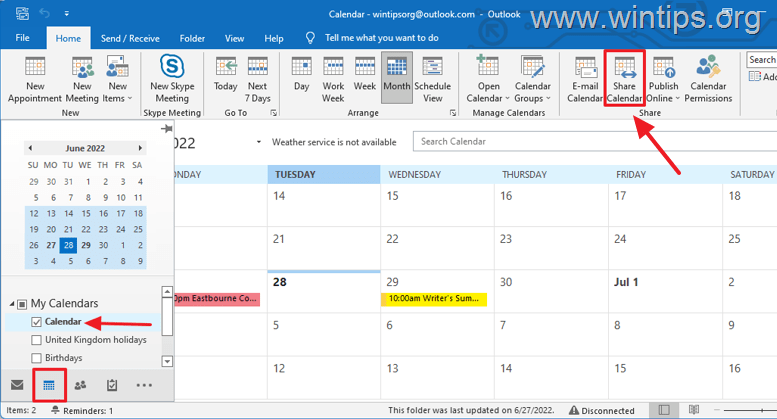777x419 pixels.
Task: Open more navigation options ellipsis
Action: coord(144,385)
